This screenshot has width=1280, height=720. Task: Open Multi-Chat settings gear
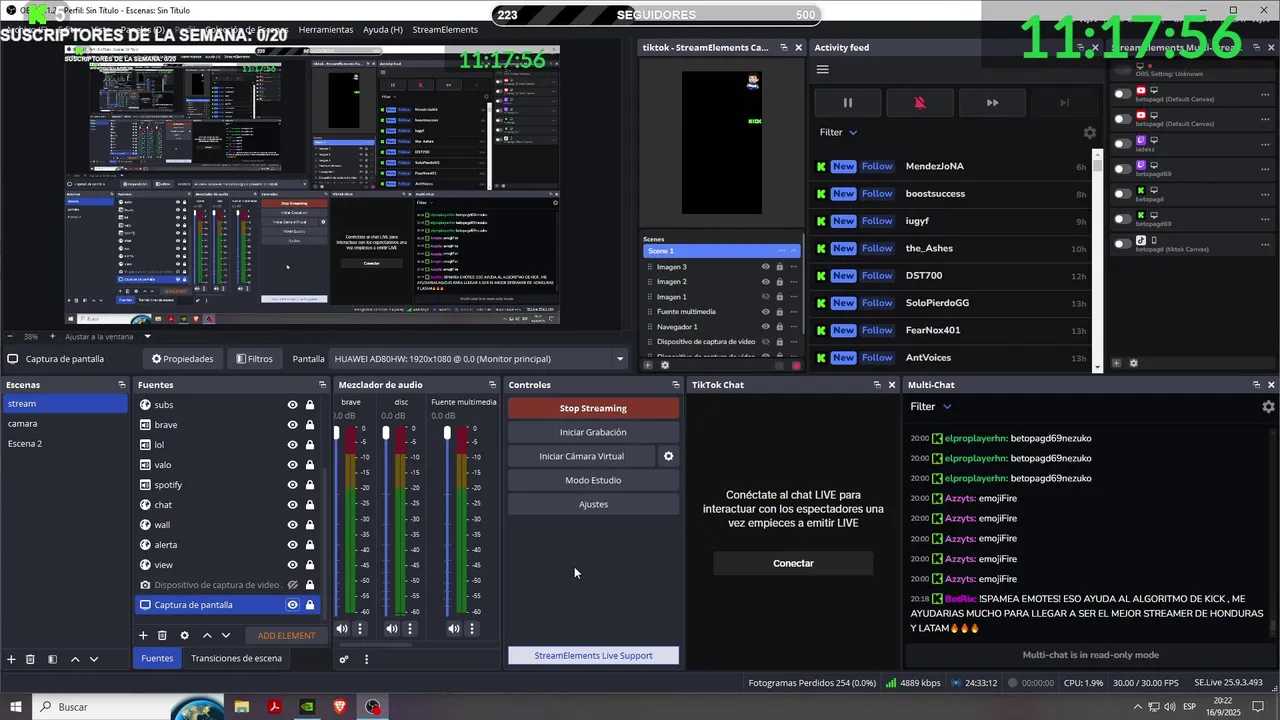click(x=1268, y=407)
